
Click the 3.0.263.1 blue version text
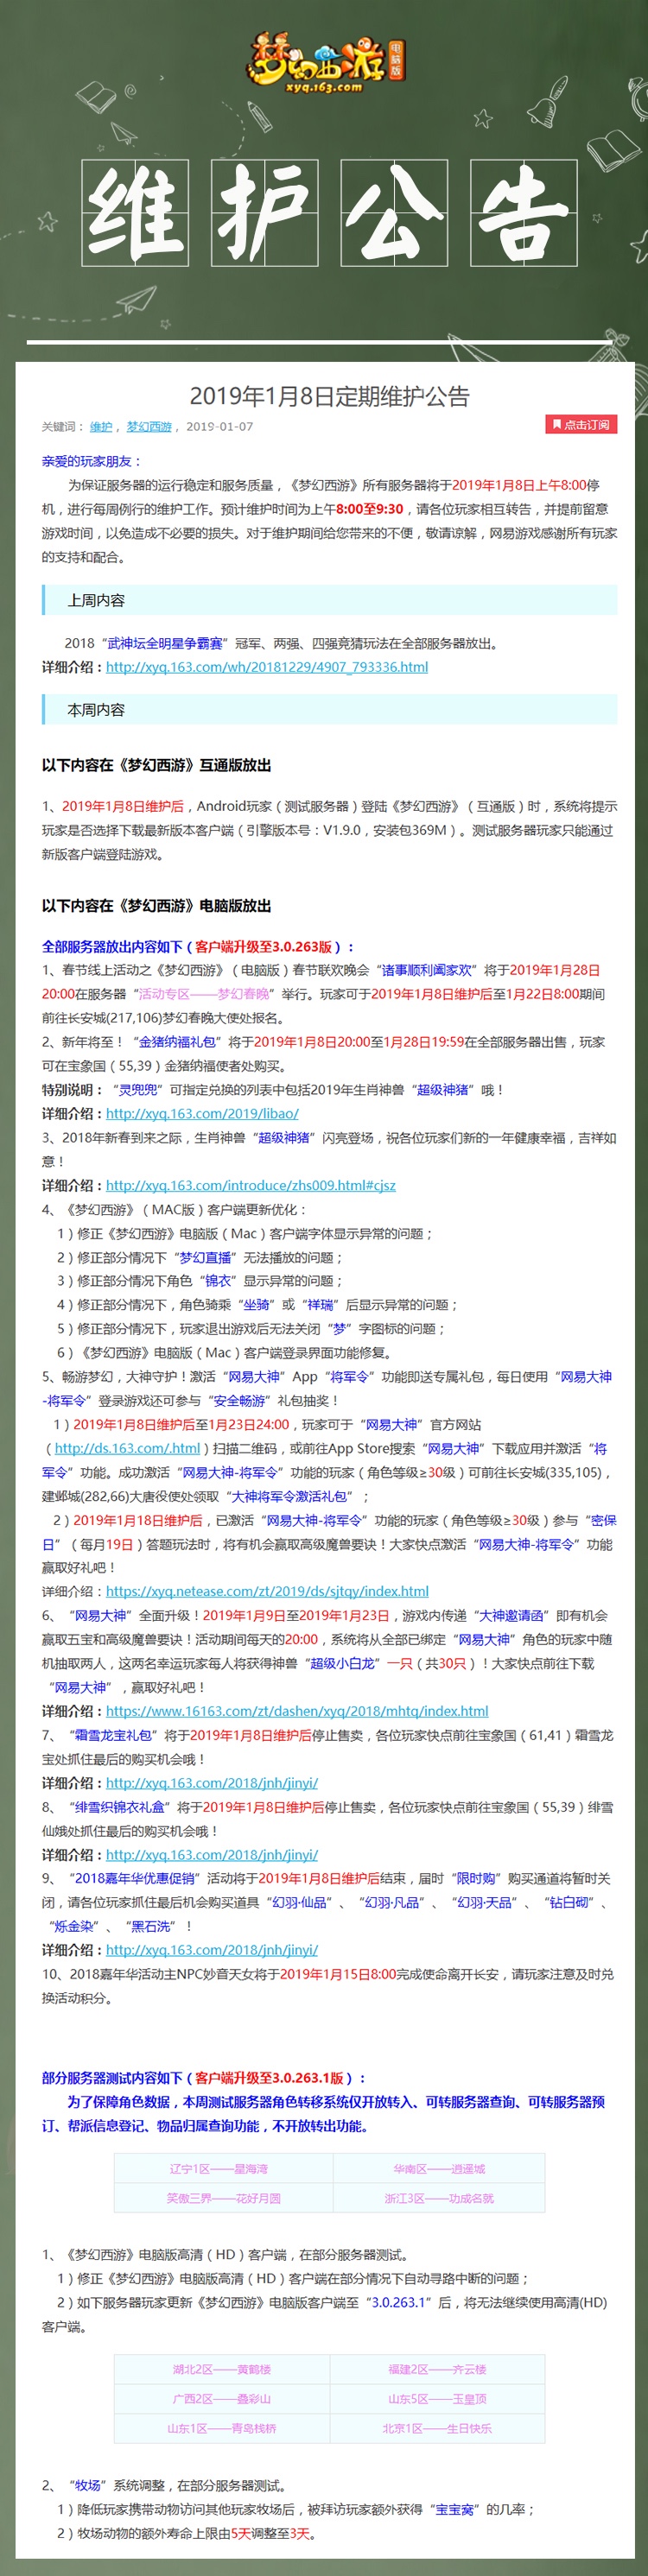400,2302
